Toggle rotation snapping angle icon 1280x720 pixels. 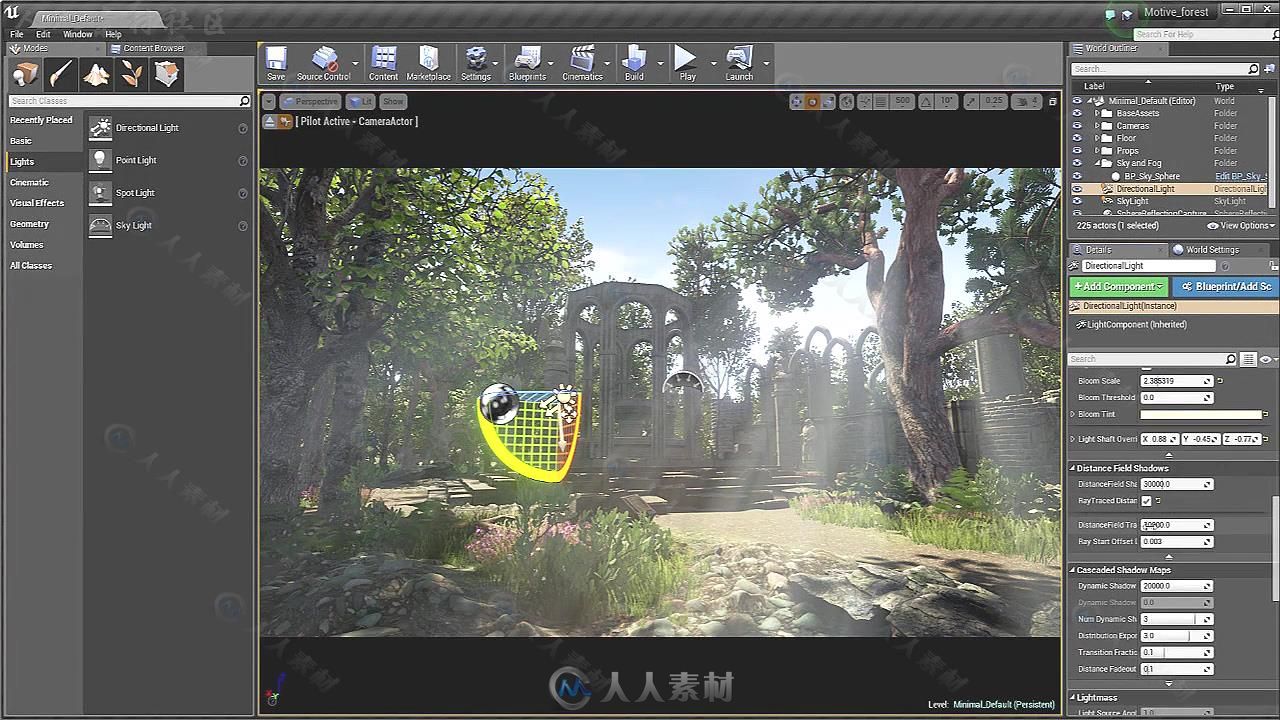pyautogui.click(x=926, y=101)
